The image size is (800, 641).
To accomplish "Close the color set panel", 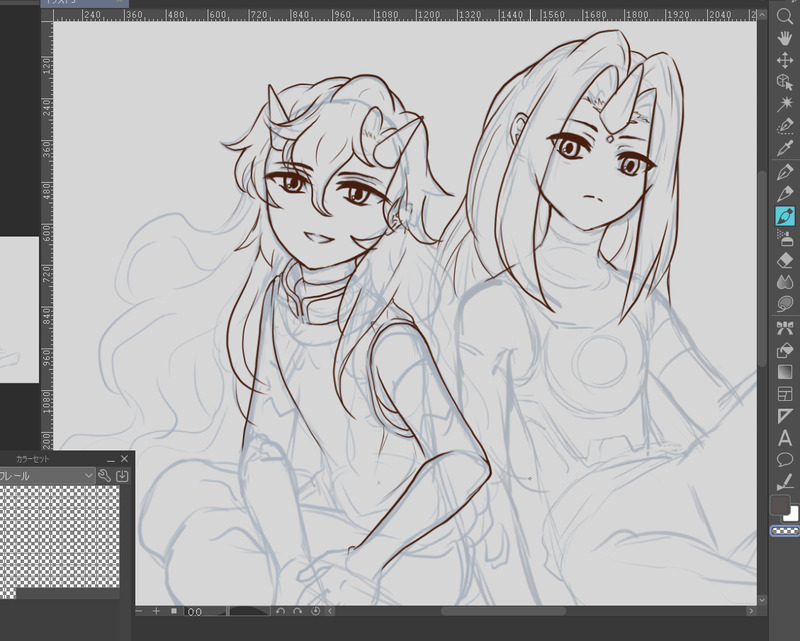I will [x=124, y=459].
